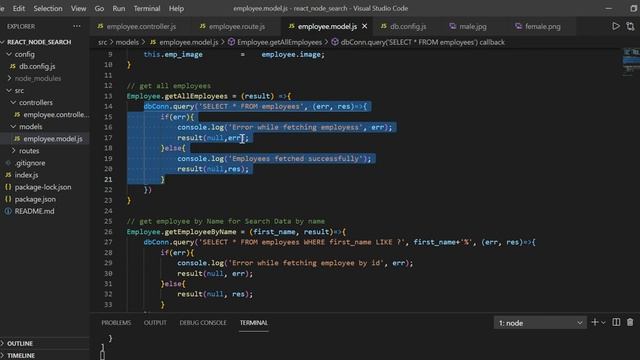Open Explorer more actions ellipsis
The image size is (640, 360).
[77, 26]
